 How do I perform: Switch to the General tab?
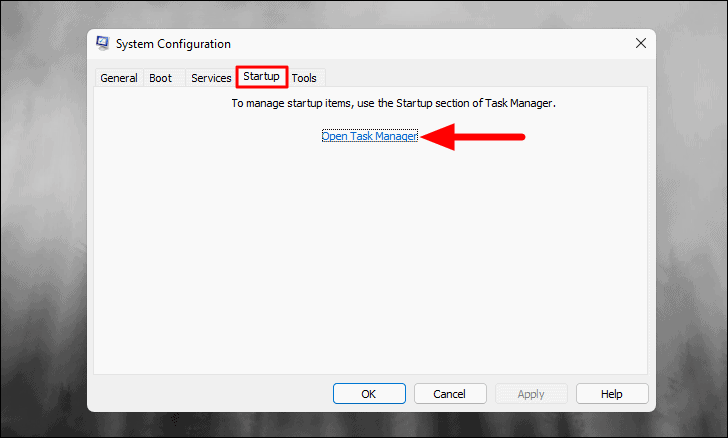[x=119, y=78]
